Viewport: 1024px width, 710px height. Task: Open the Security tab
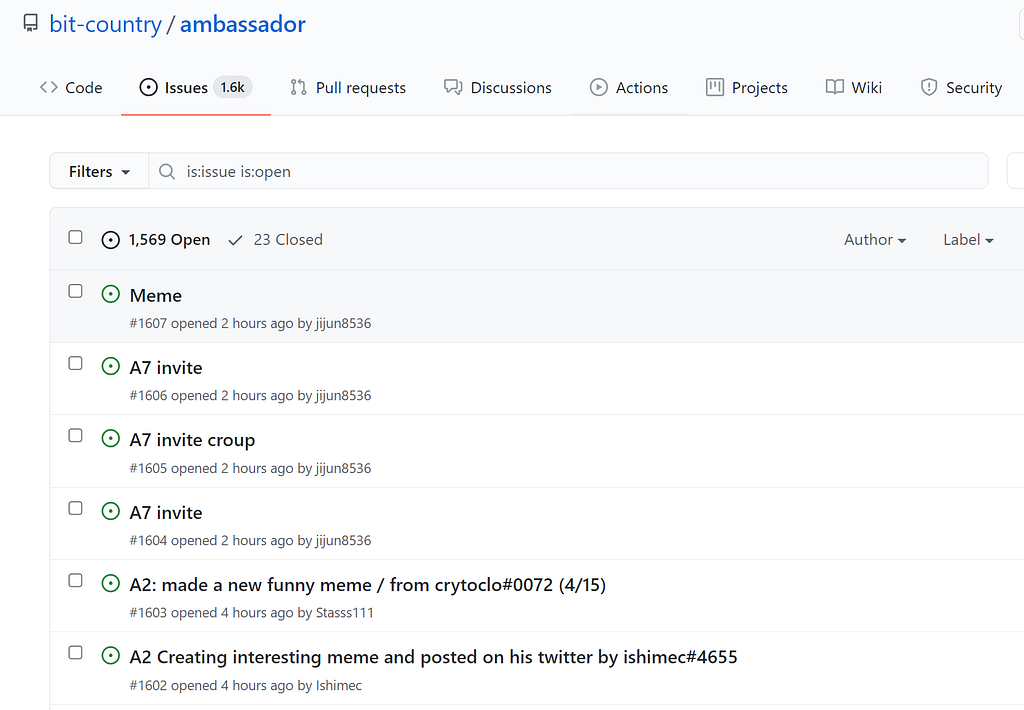[x=961, y=88]
